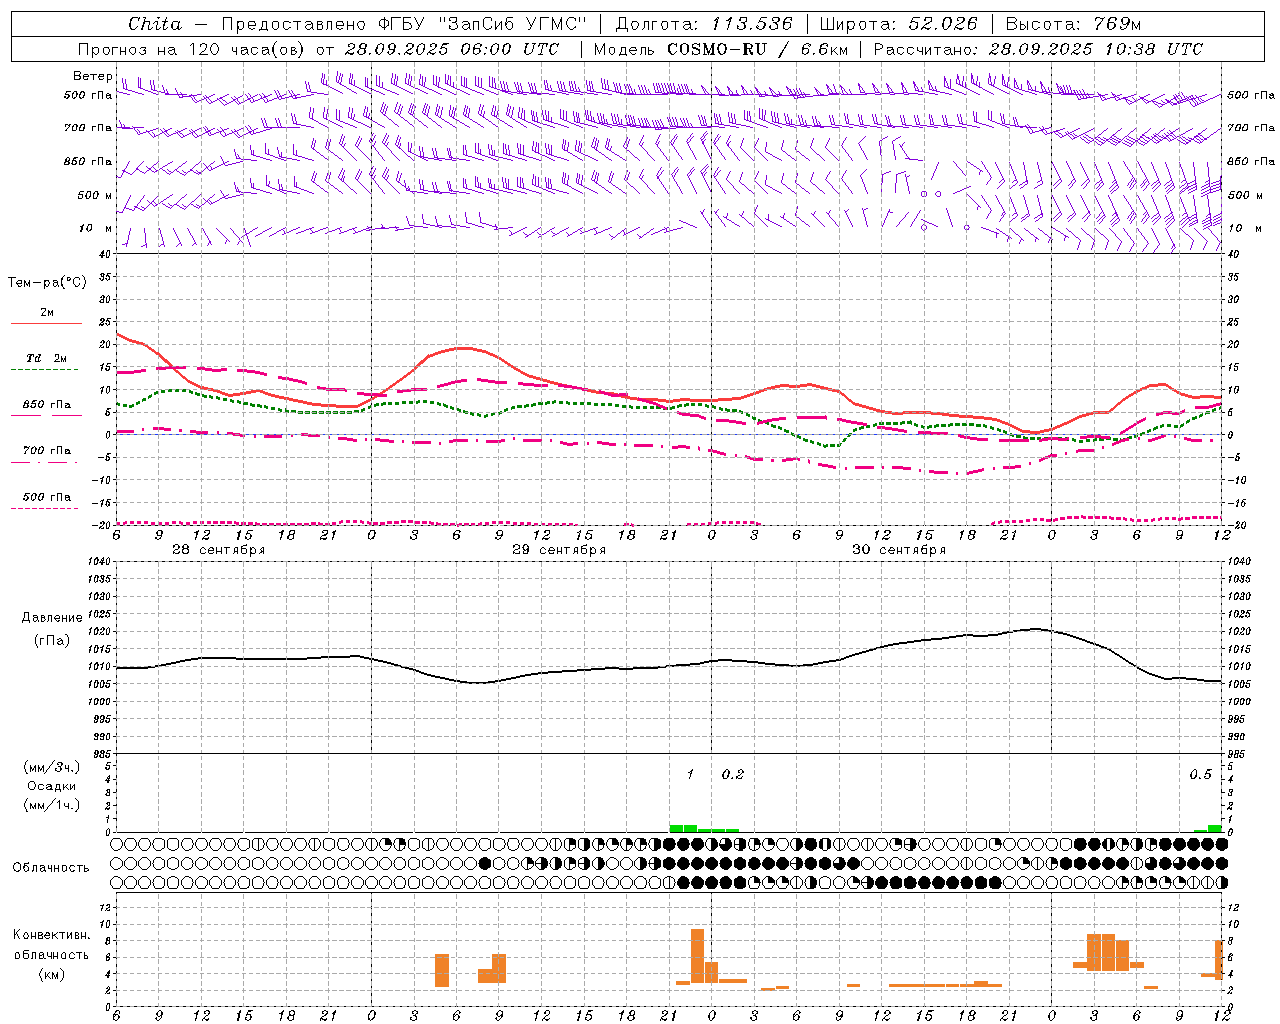Click the "Высота: 769м" header field
The width and height of the screenshot is (1280, 1024).
click(1073, 24)
